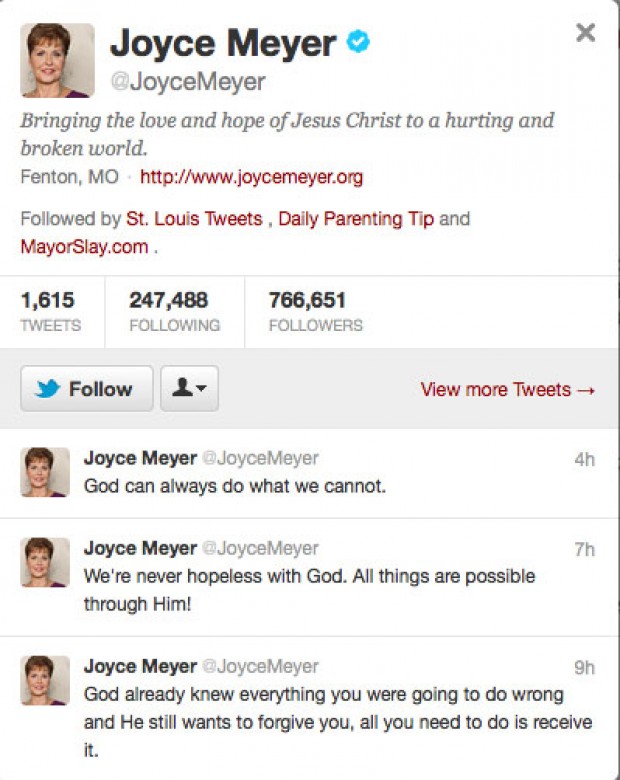Screen dimensions: 620x780
Task: Click the blue verified badge icon
Action: pos(359,42)
